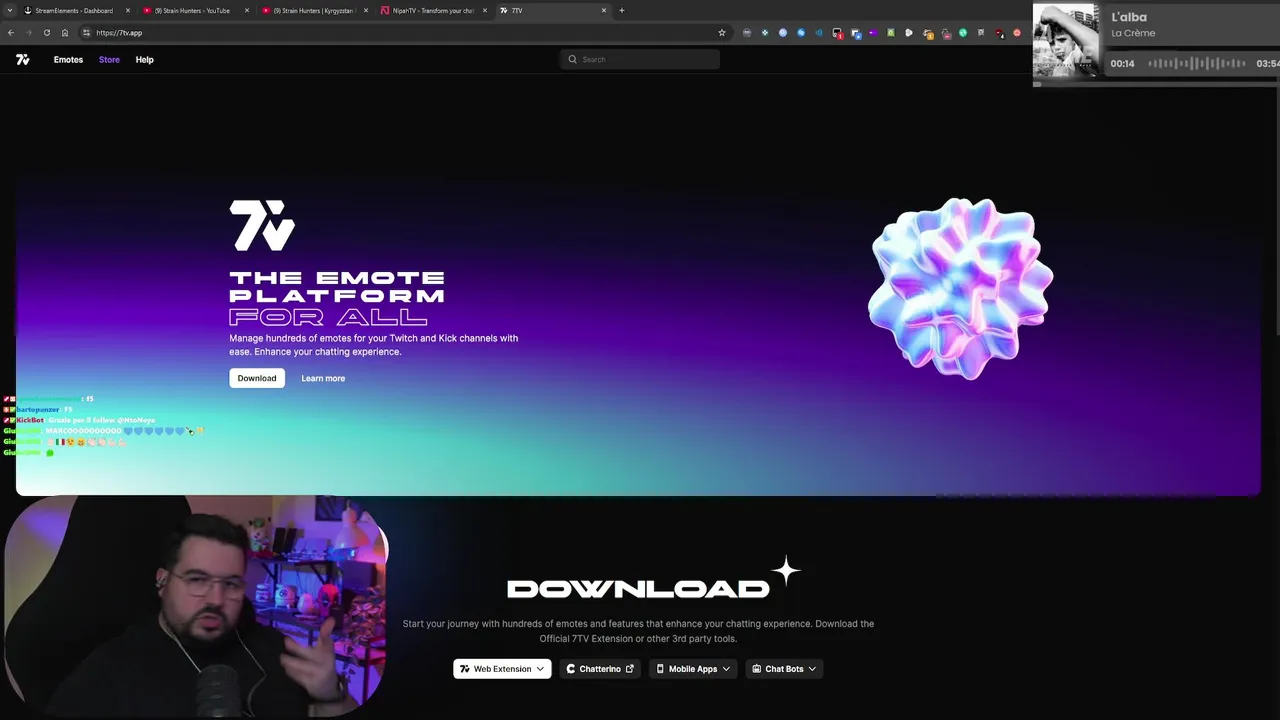Expand the Mobile Apps dropdown
This screenshot has width=1280, height=720.
[x=693, y=669]
